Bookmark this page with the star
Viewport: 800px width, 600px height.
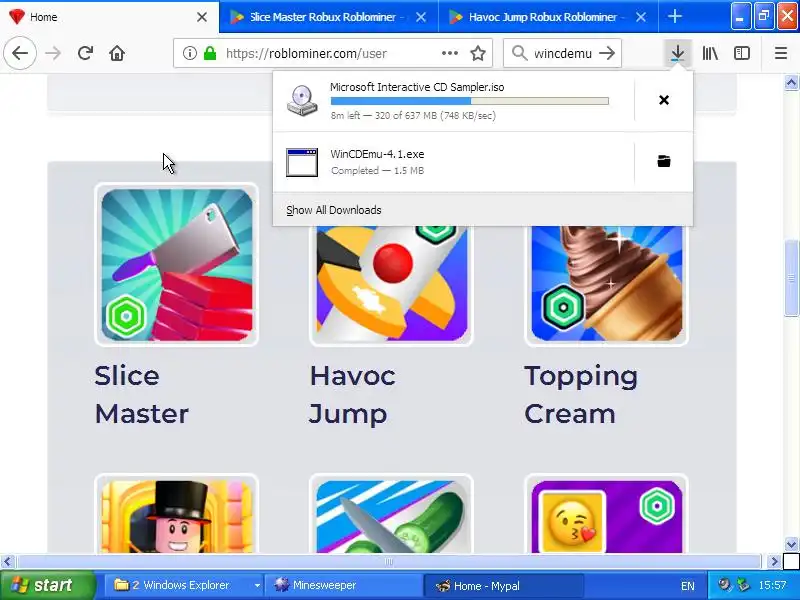click(478, 53)
